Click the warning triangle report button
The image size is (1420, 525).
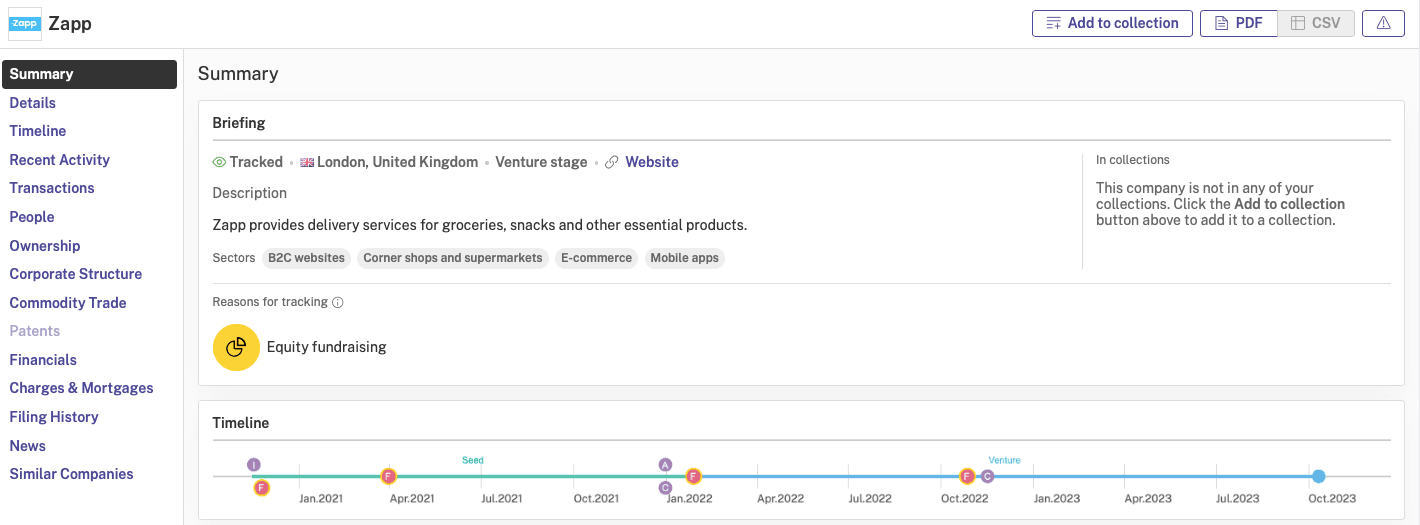point(1384,23)
